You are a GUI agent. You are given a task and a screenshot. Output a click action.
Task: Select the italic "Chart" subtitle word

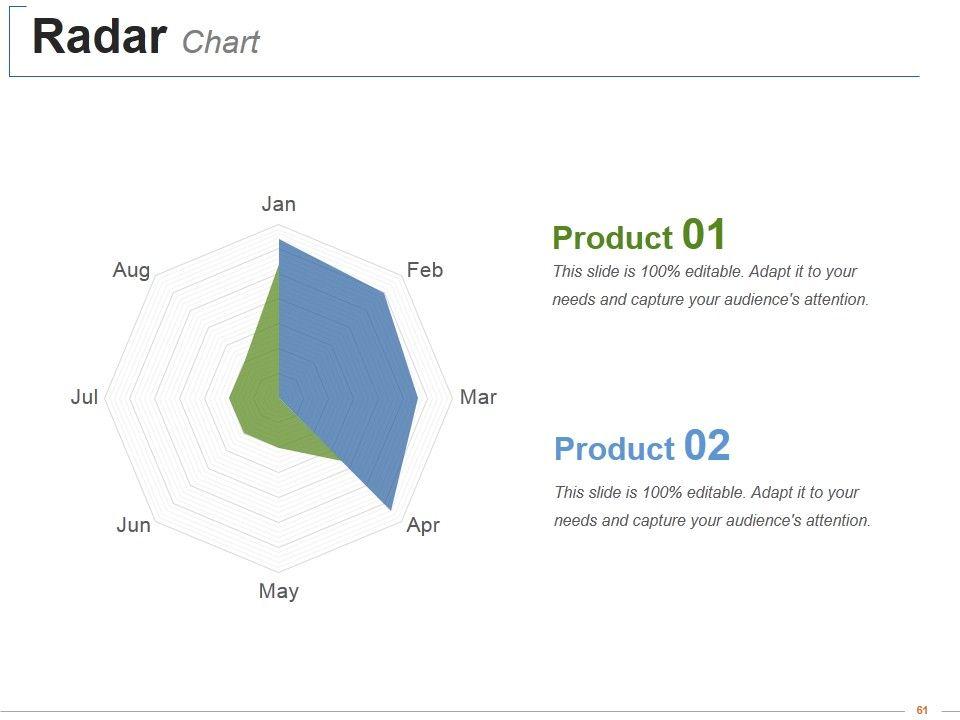click(221, 42)
